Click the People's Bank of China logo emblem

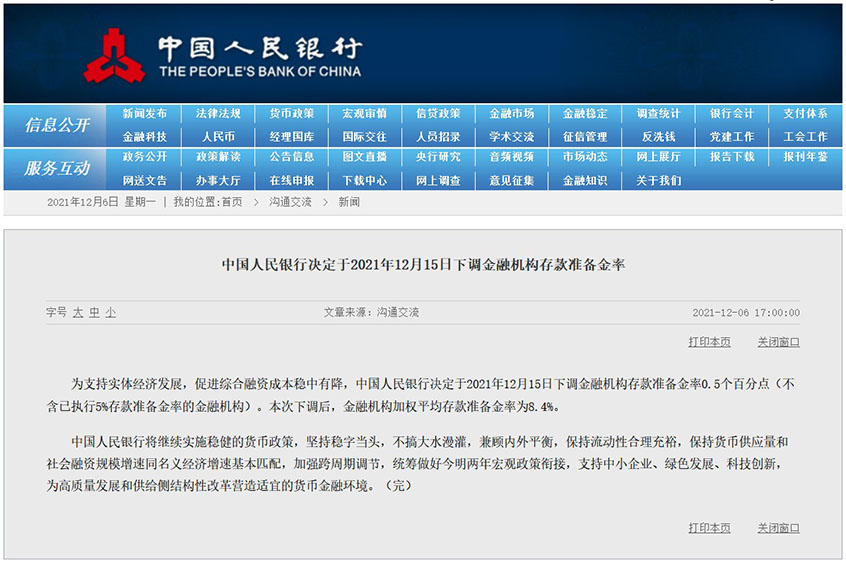[x=114, y=56]
